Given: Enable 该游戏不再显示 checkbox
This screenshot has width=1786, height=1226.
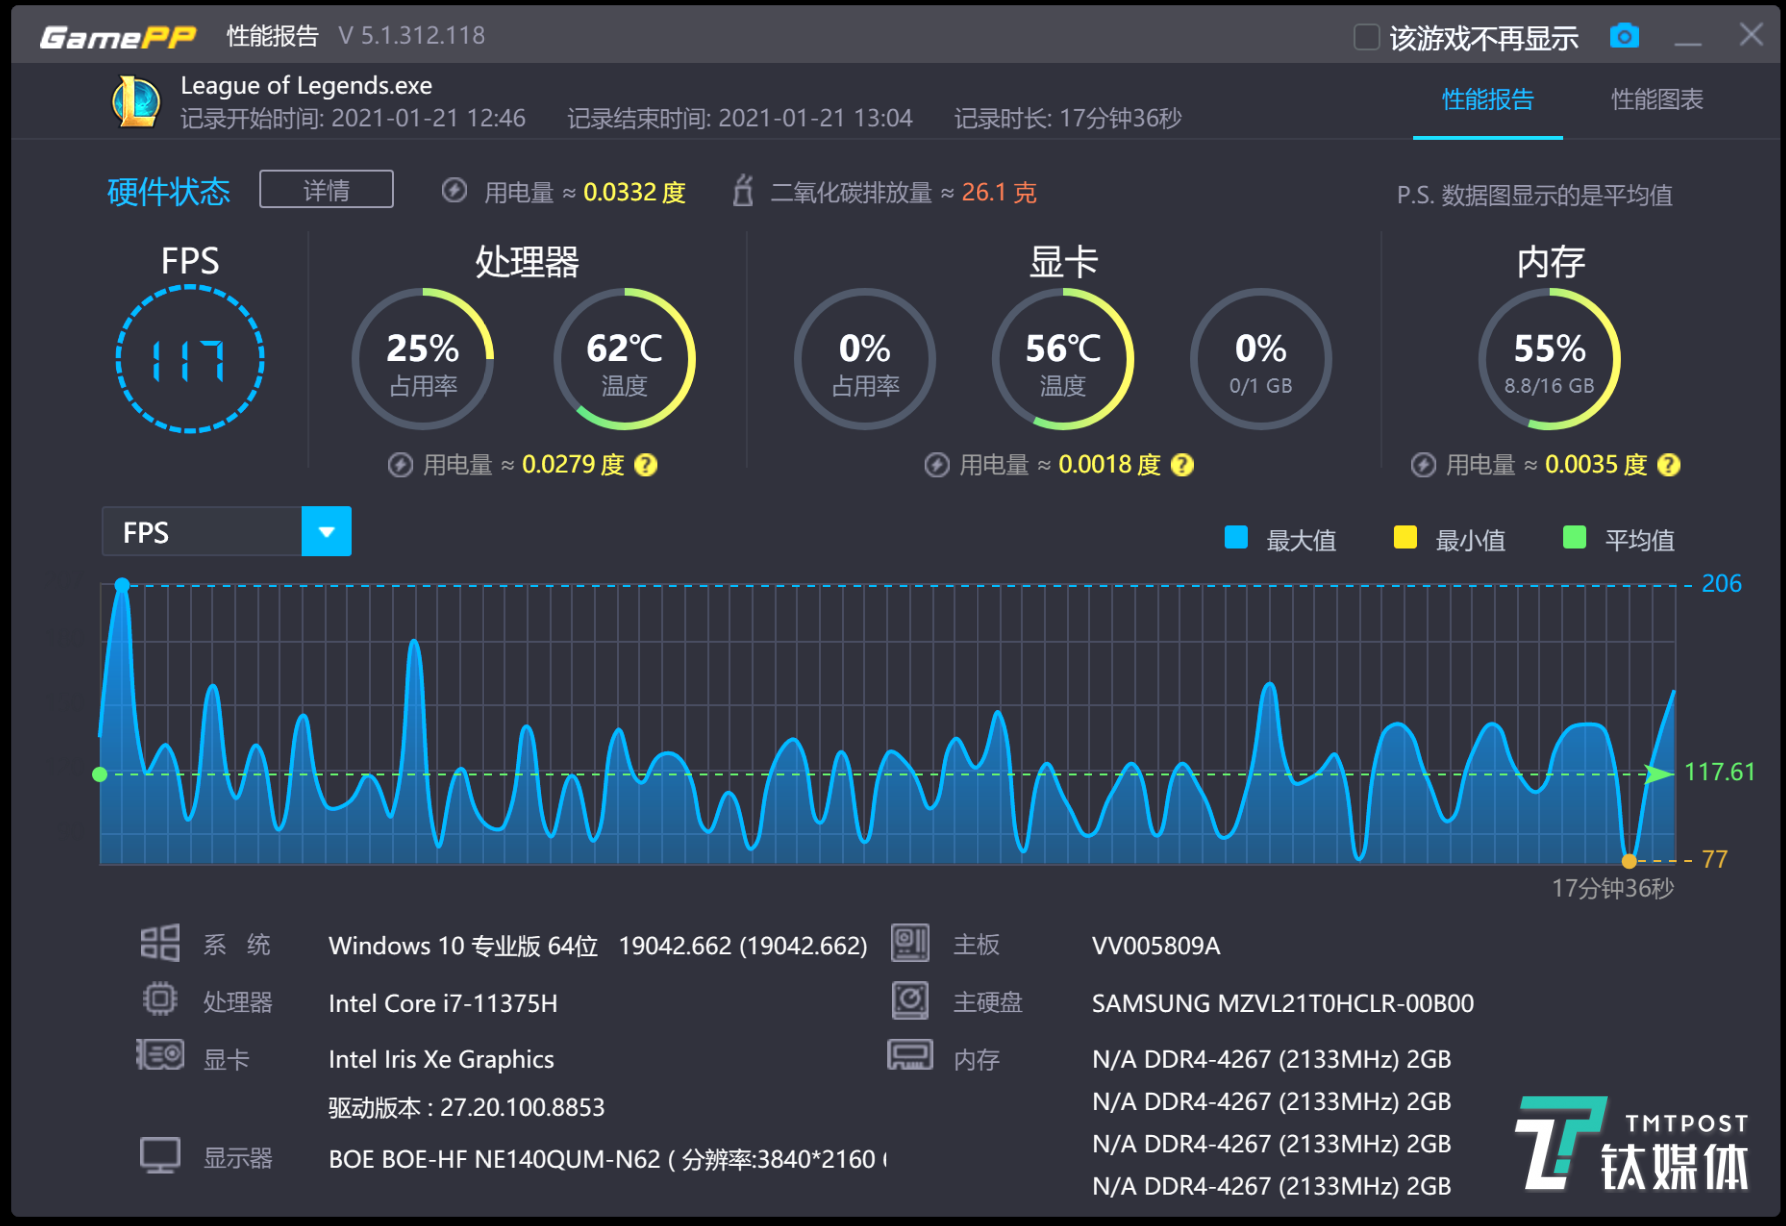Looking at the screenshot, I should click(x=1366, y=37).
